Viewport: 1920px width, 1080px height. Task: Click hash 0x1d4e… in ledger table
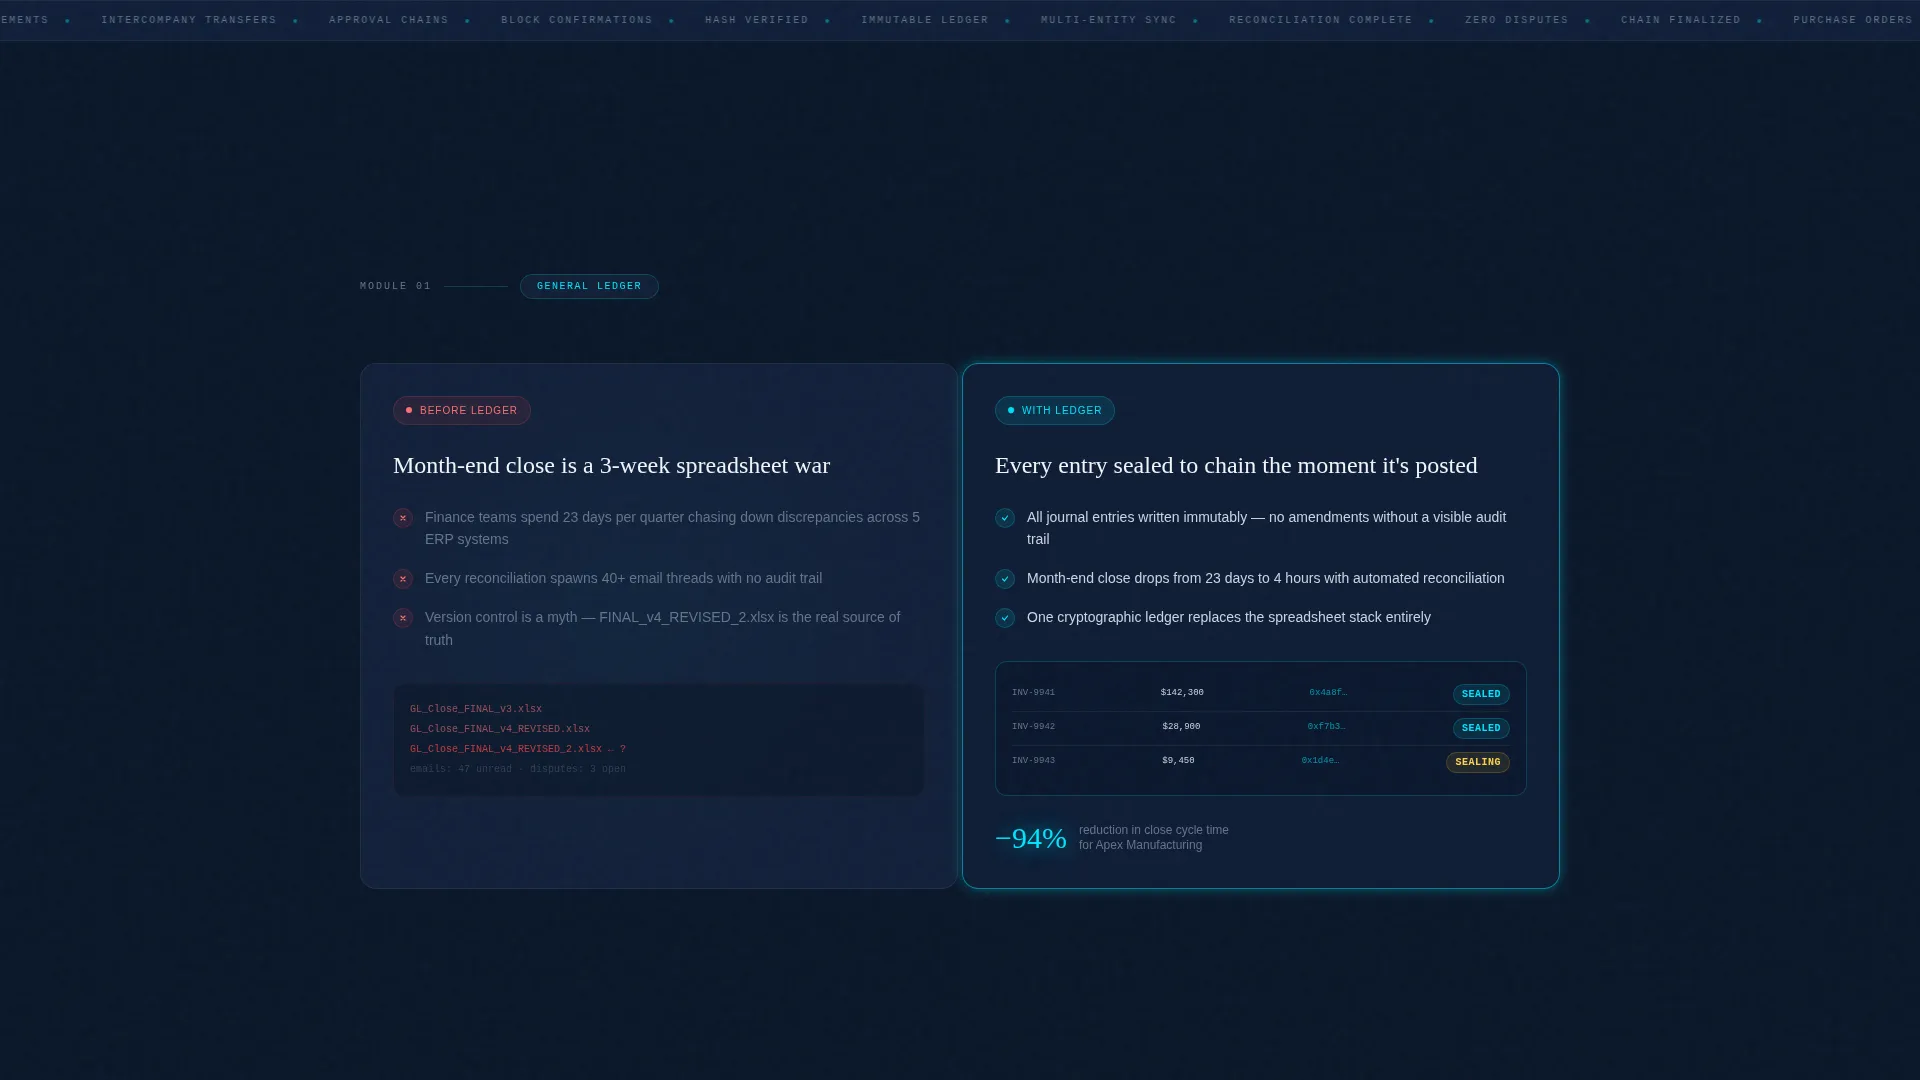[1320, 760]
